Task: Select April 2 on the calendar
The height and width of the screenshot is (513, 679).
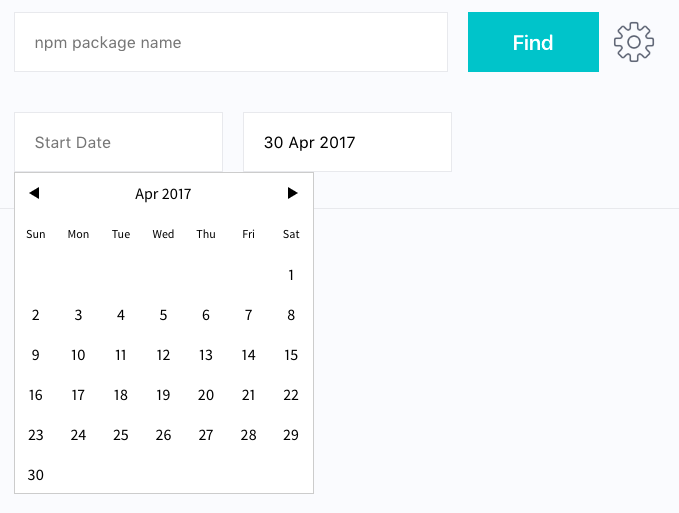Action: 36,315
